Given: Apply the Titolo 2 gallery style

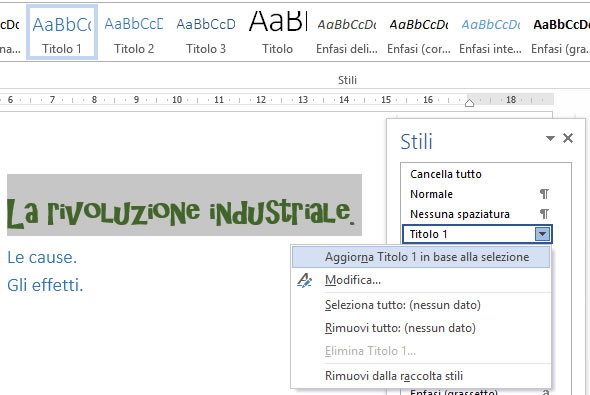Looking at the screenshot, I should (x=134, y=32).
